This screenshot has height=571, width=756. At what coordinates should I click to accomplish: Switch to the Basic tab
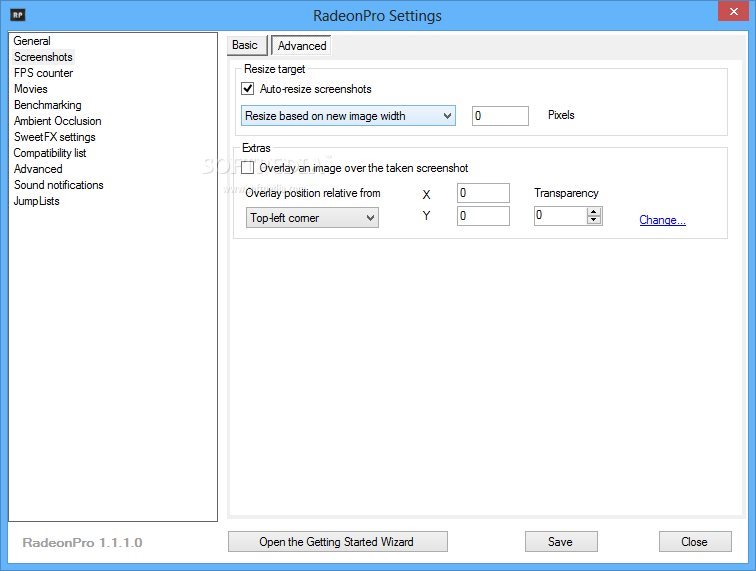click(246, 45)
